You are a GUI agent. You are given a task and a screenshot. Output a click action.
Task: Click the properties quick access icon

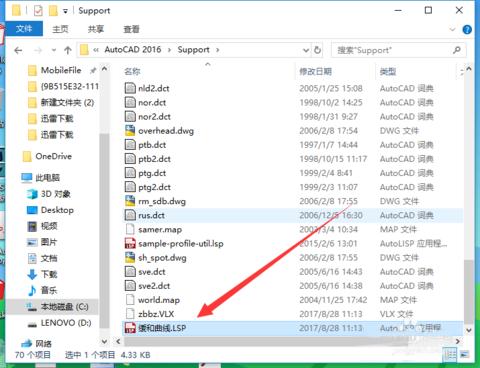pos(38,11)
